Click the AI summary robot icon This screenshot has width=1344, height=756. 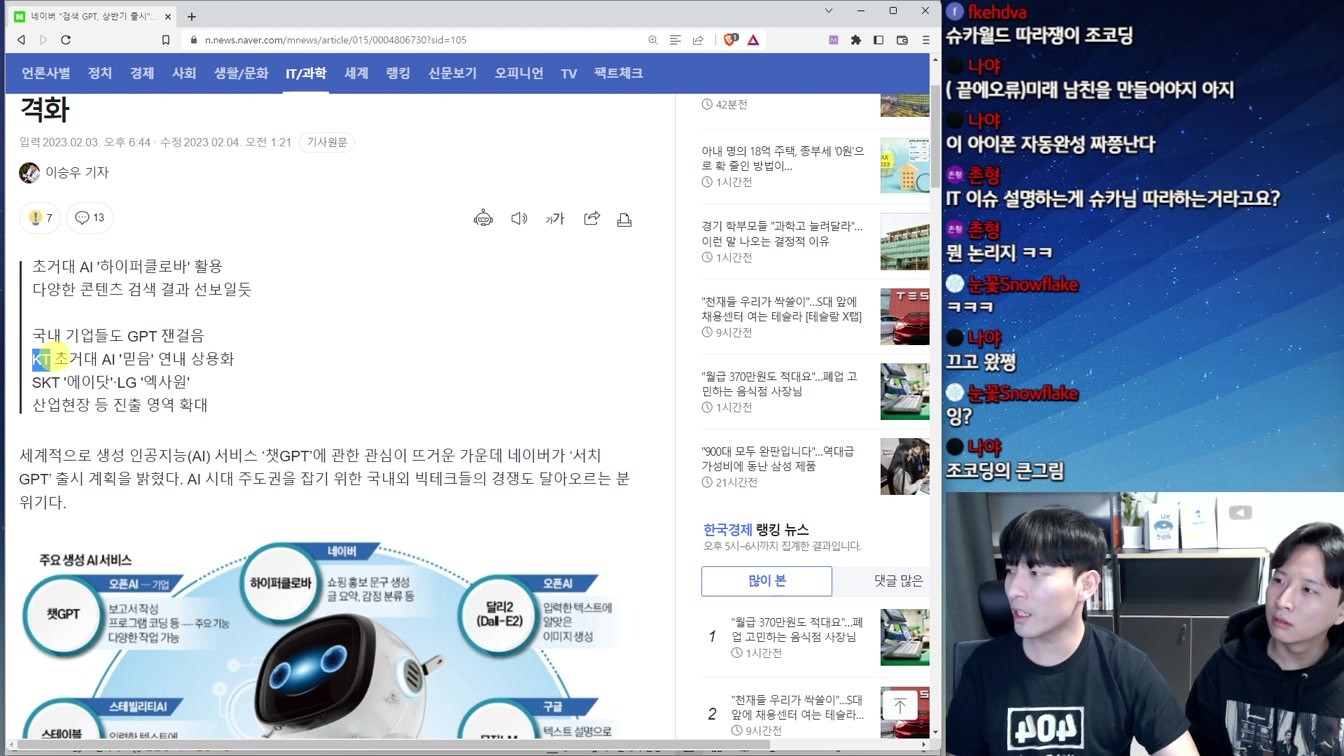tap(483, 218)
